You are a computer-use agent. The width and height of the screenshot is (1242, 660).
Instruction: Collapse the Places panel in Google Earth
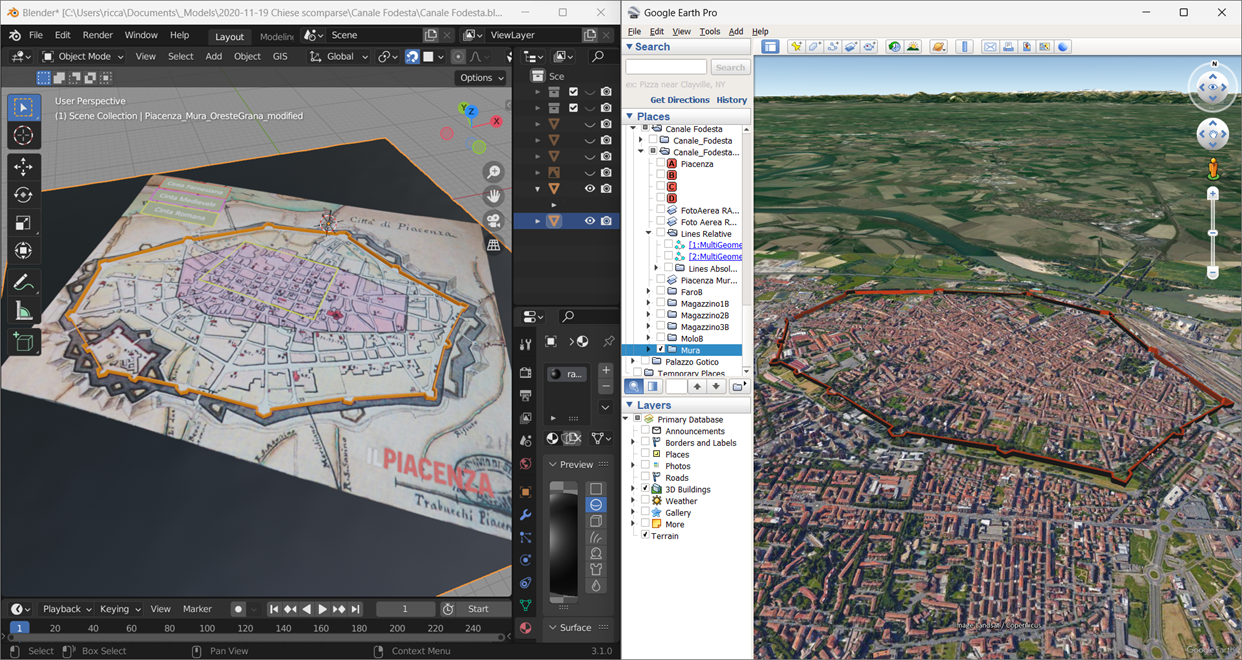click(630, 117)
